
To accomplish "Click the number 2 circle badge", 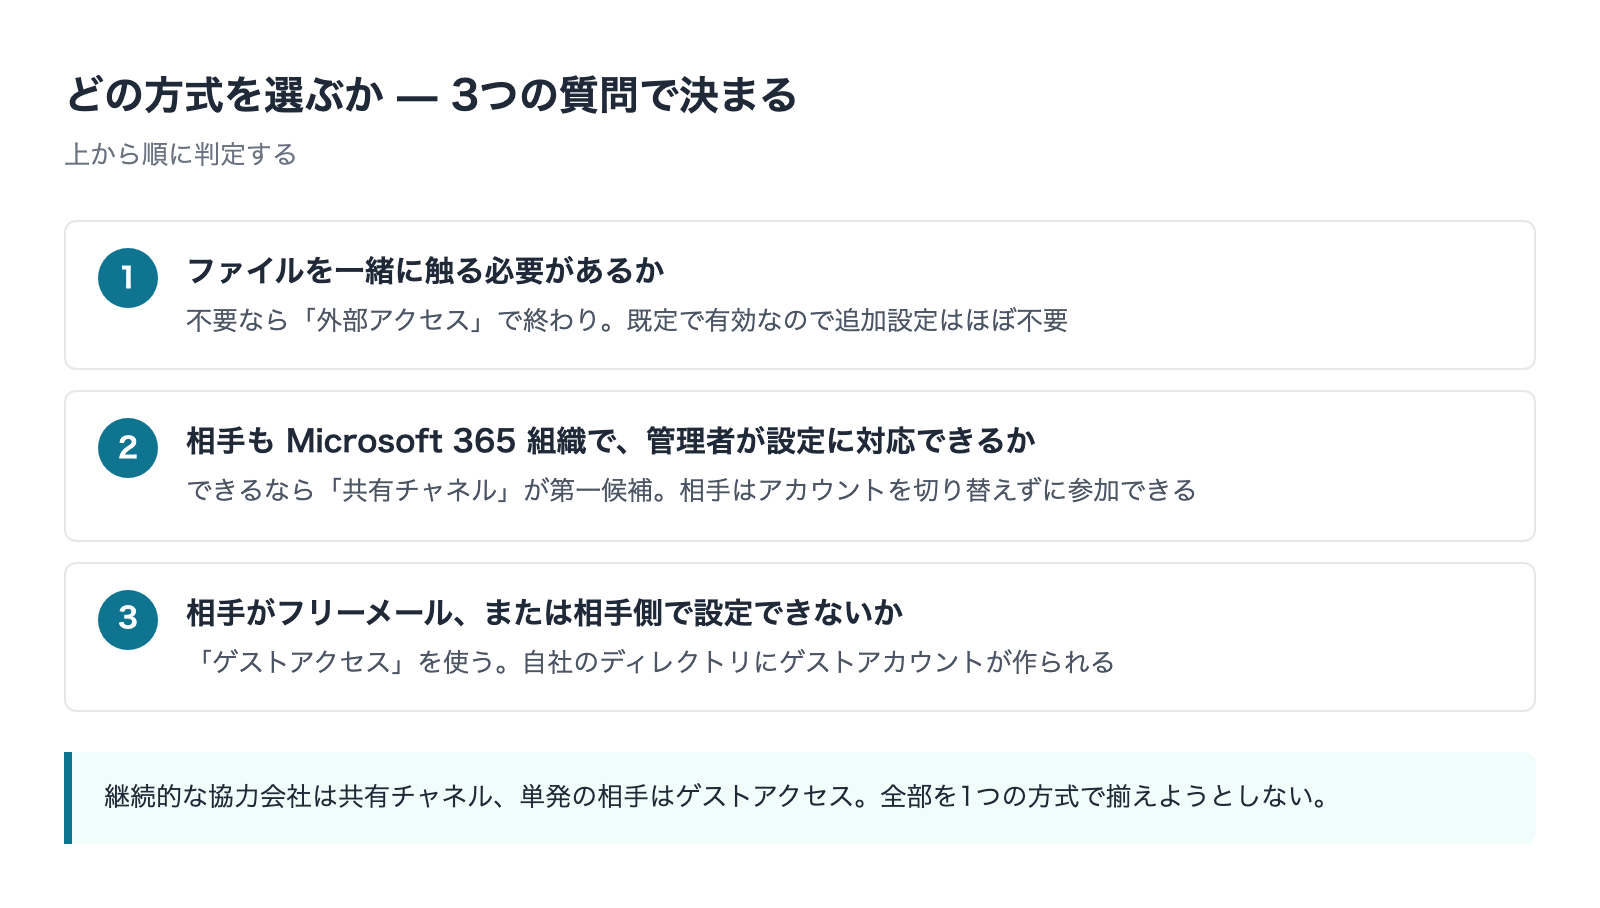I will [128, 448].
